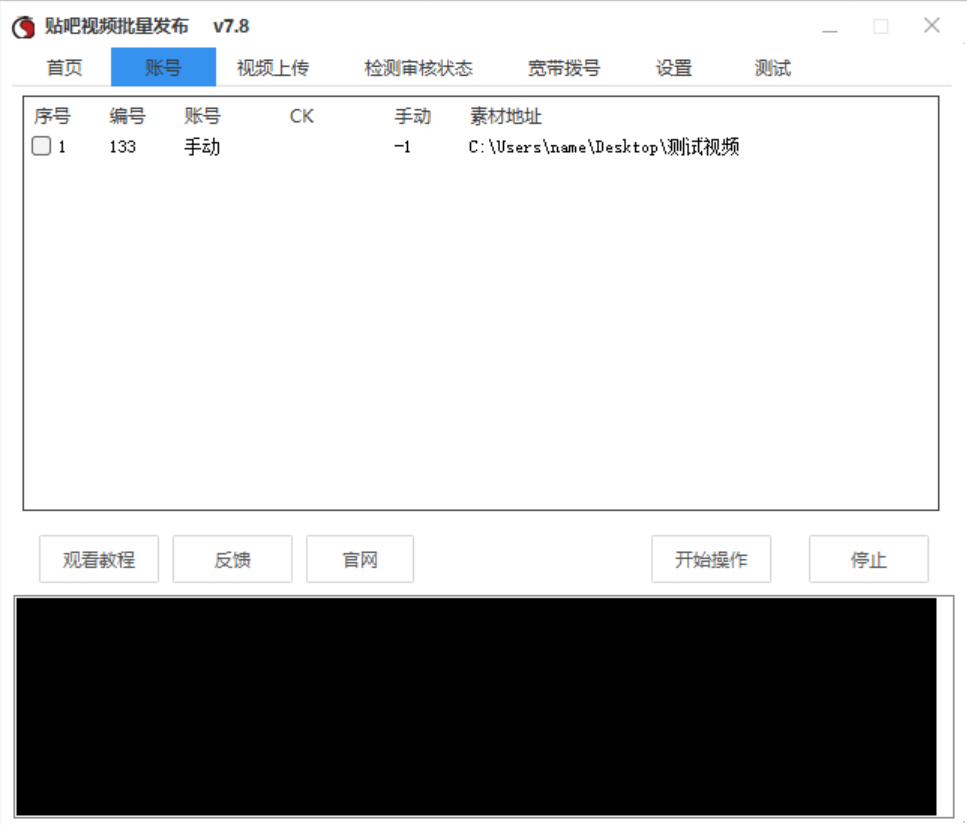Open the 检测审核状态 tab
The image size is (967, 825).
(x=418, y=67)
